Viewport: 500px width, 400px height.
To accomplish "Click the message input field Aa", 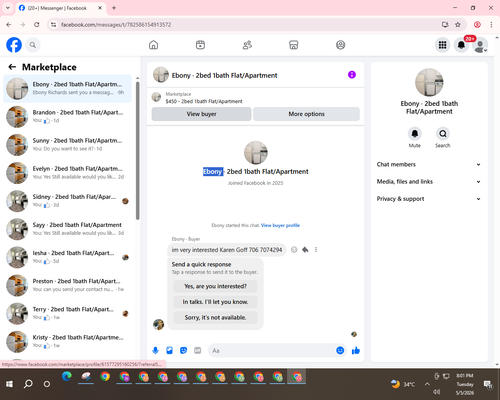I will pyautogui.click(x=271, y=351).
